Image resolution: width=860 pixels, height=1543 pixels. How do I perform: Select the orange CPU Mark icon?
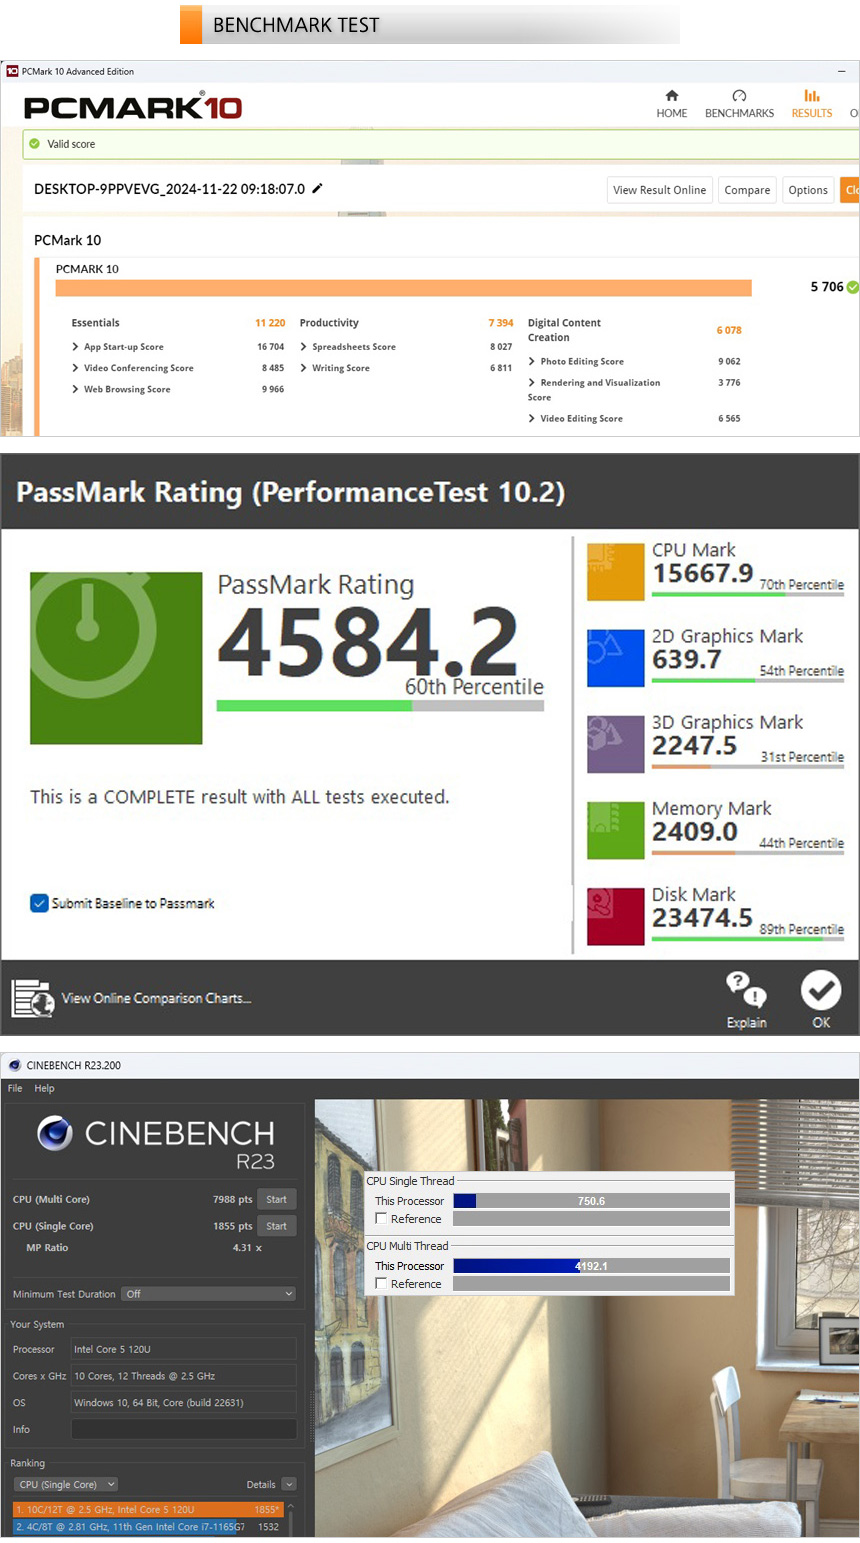[x=615, y=572]
